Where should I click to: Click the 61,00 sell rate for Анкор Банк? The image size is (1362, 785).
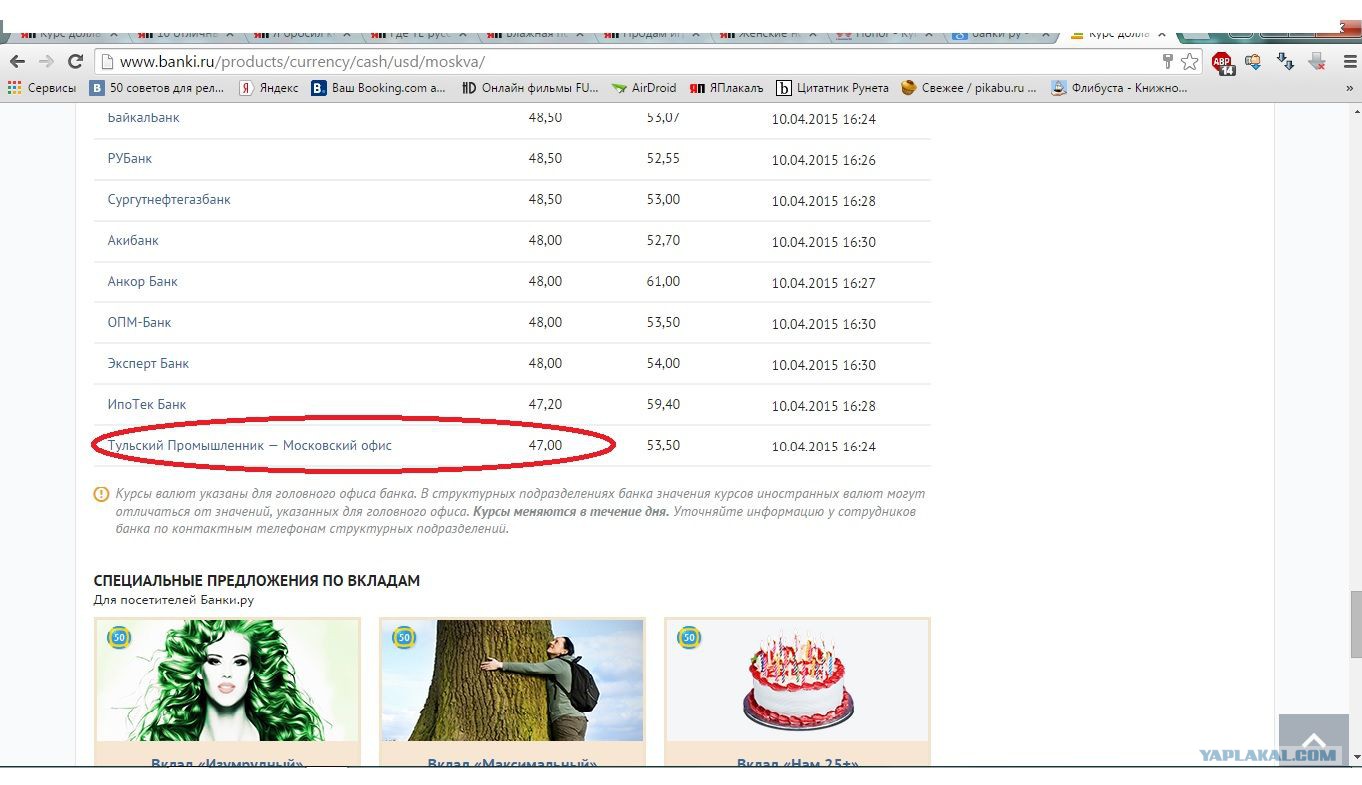(663, 282)
